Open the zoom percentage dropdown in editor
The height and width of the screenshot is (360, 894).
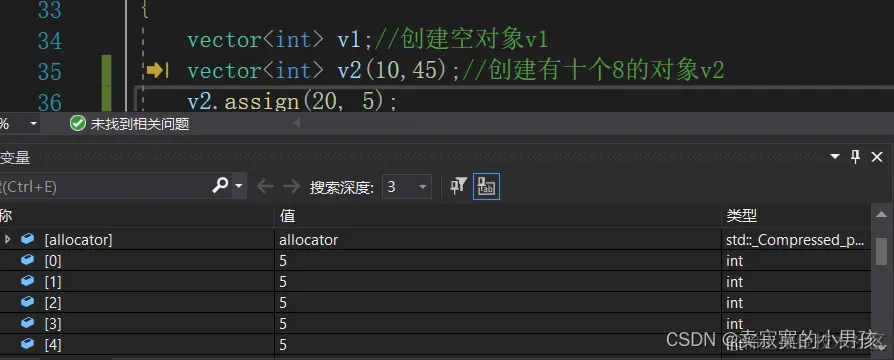pyautogui.click(x=33, y=123)
